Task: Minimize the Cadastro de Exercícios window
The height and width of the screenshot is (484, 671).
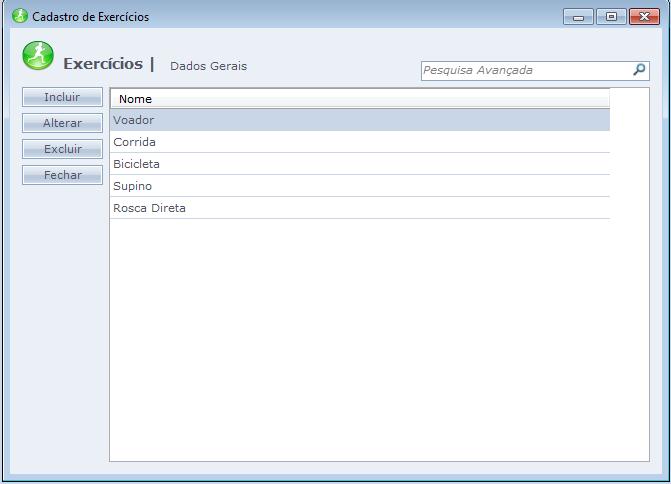Action: pyautogui.click(x=578, y=17)
